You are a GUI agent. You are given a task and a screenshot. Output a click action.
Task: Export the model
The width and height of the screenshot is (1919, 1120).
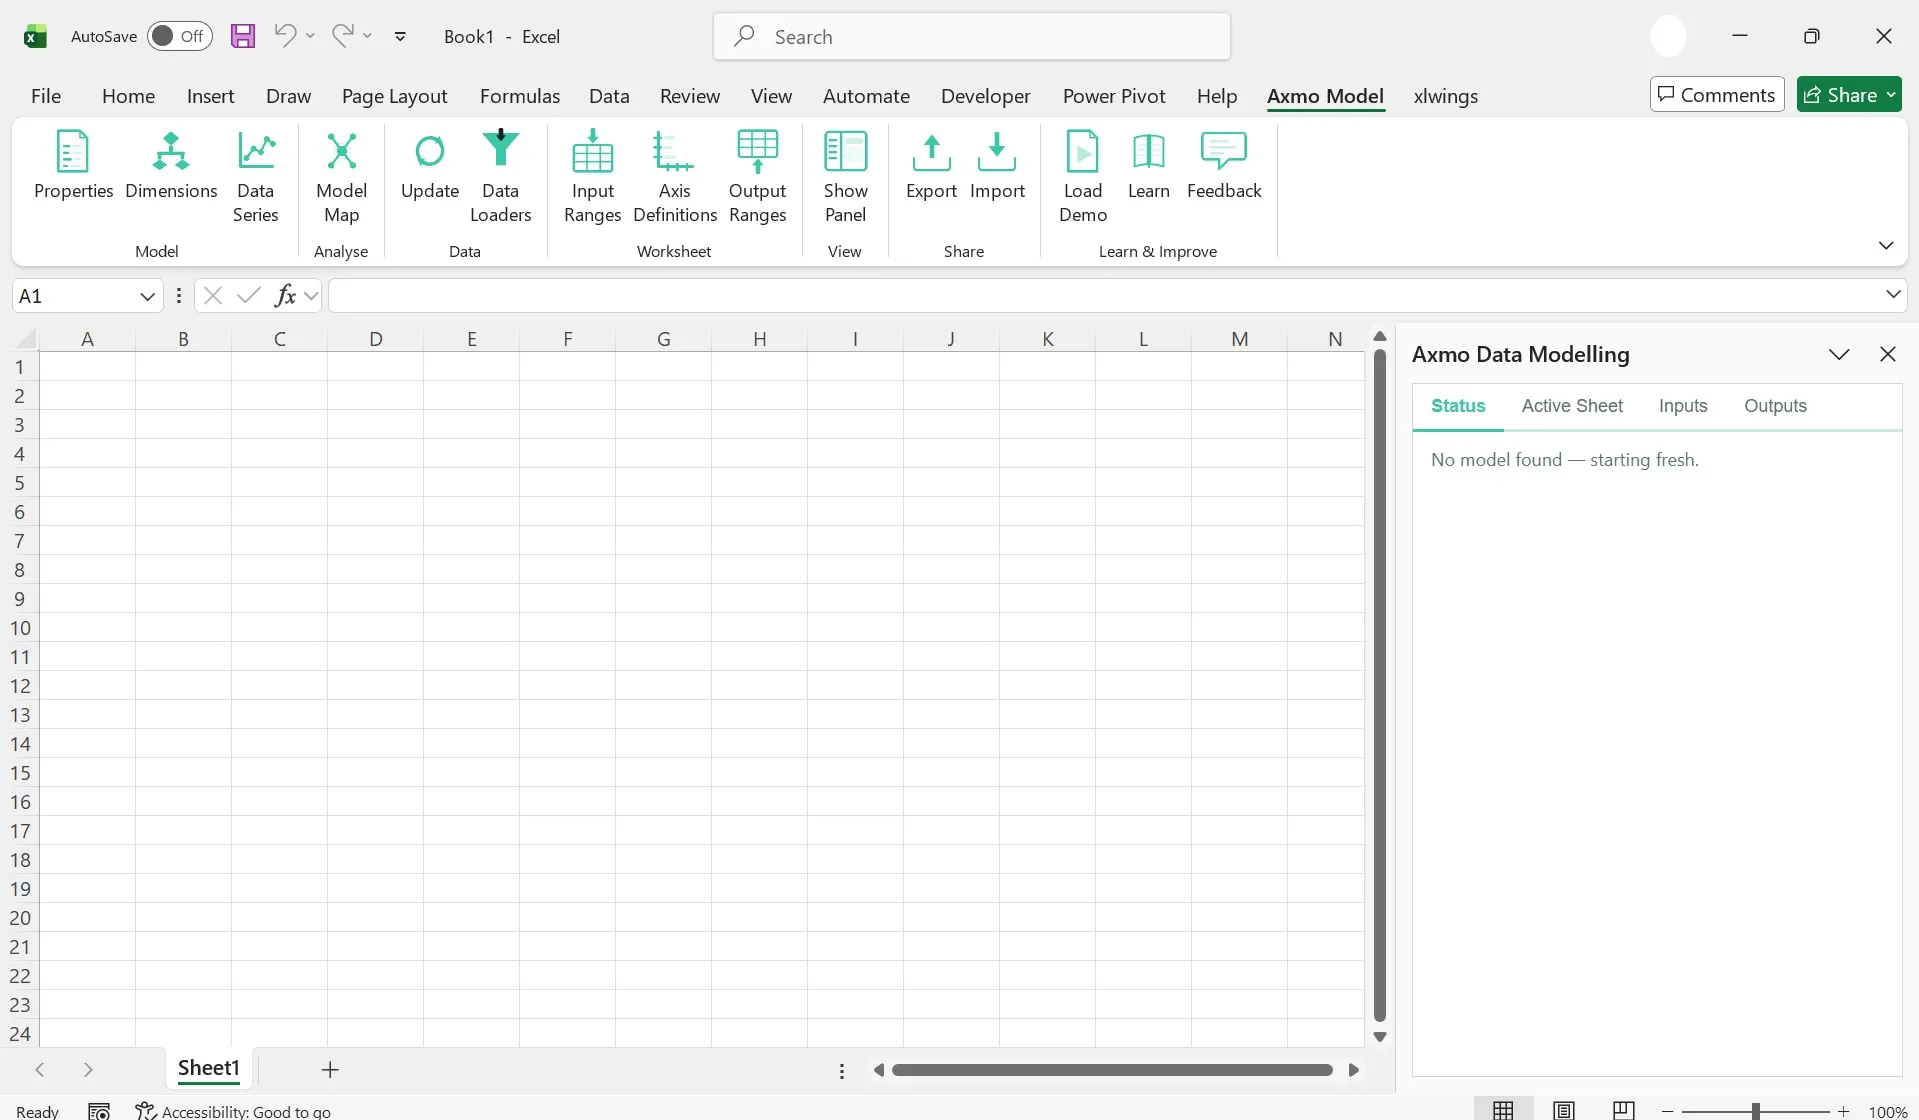click(931, 166)
